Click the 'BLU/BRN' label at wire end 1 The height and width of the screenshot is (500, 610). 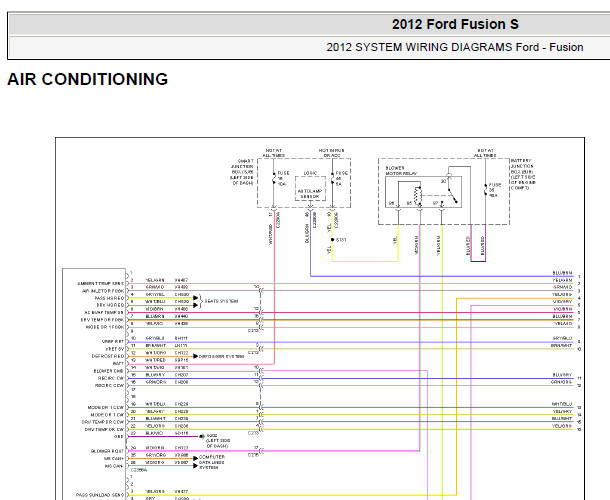[x=563, y=273]
